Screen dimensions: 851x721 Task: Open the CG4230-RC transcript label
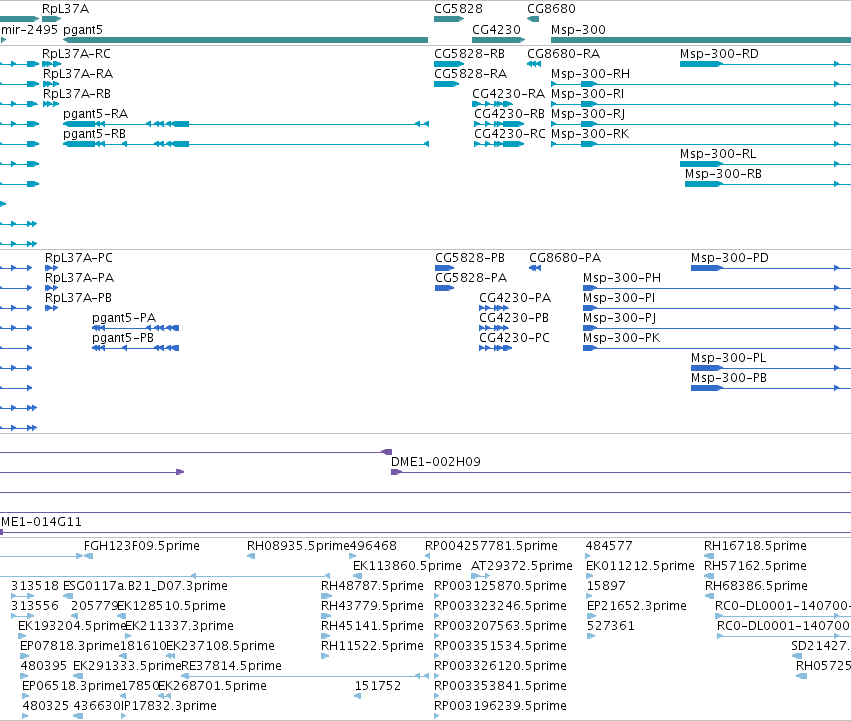pyautogui.click(x=510, y=134)
